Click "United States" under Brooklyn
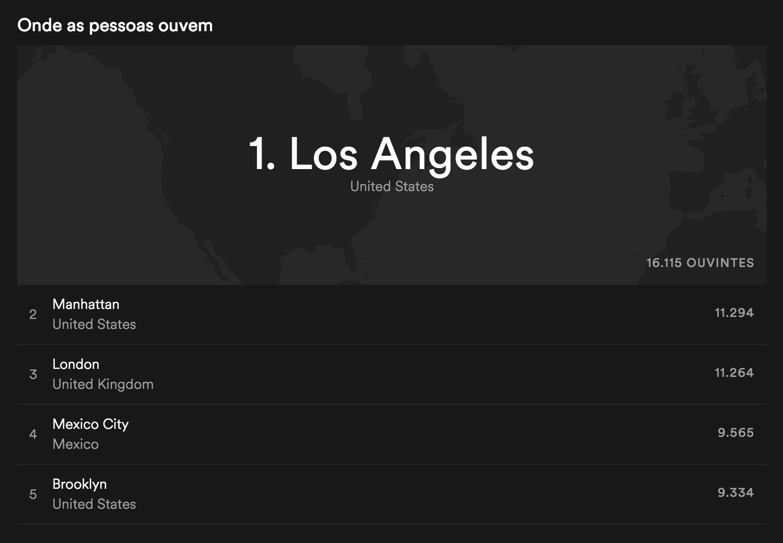Screen dimensions: 783x543 coord(94,504)
